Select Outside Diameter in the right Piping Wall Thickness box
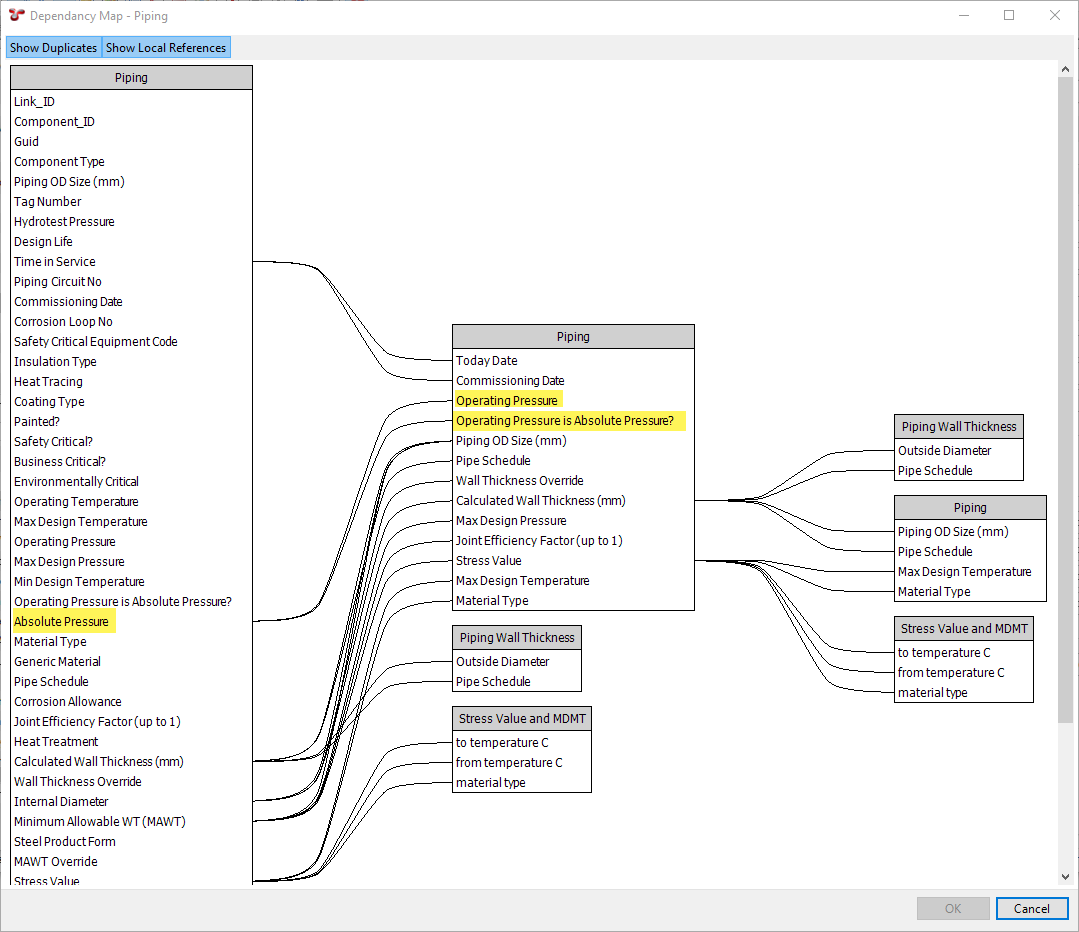 (944, 450)
